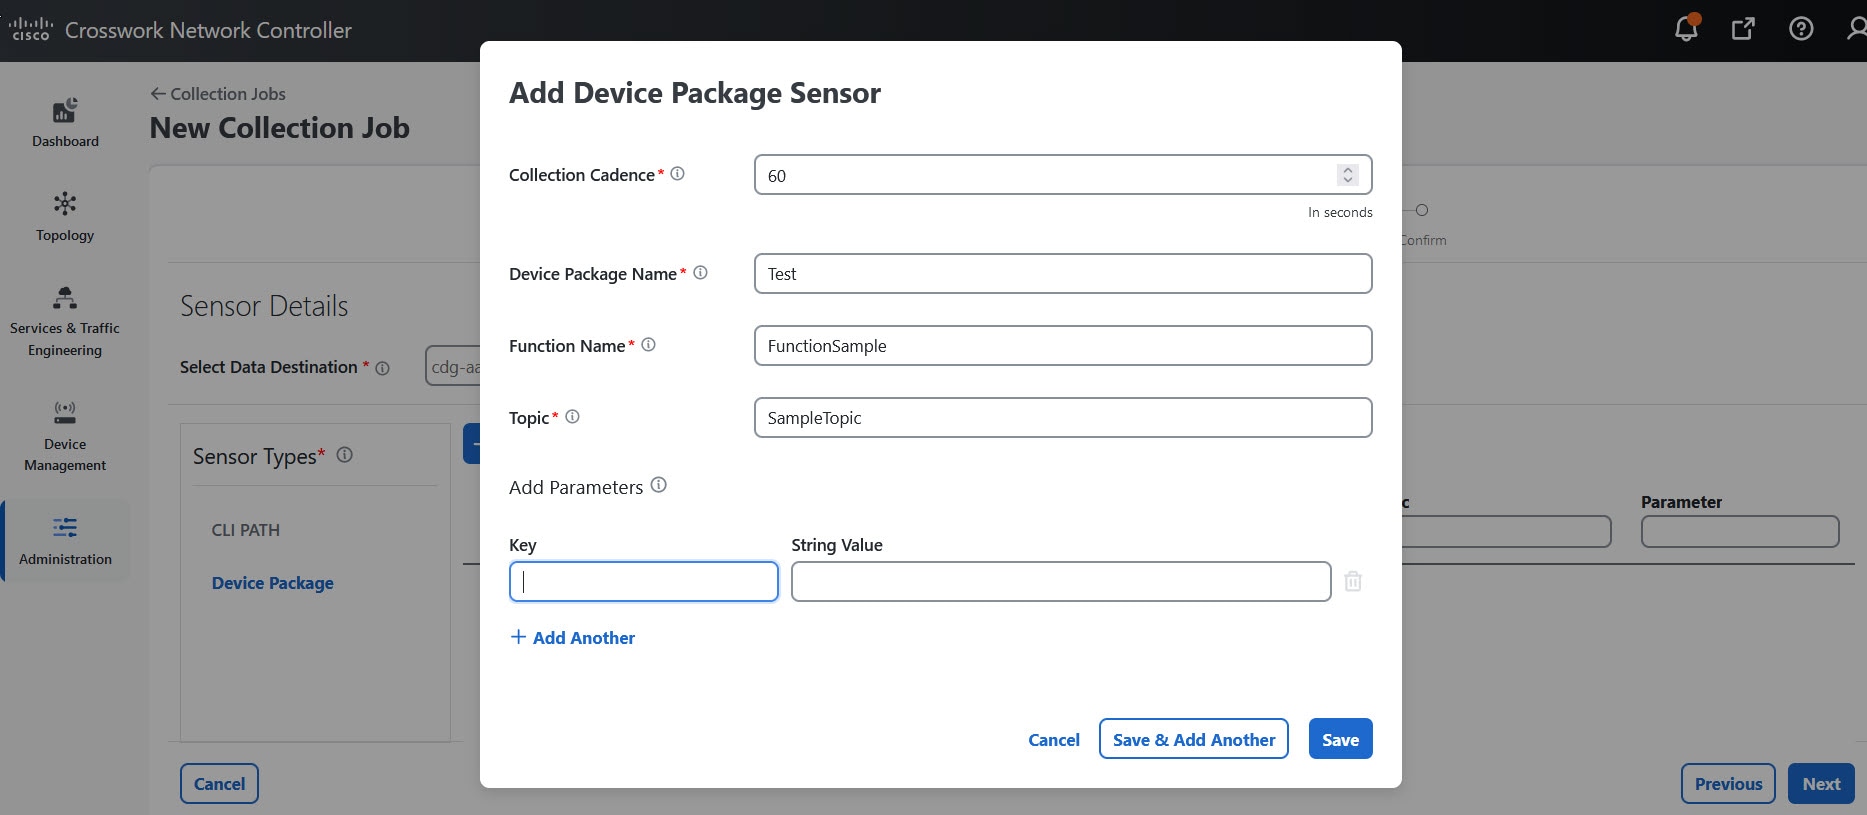
Task: Focus the Collection Cadence field
Action: (x=1063, y=175)
